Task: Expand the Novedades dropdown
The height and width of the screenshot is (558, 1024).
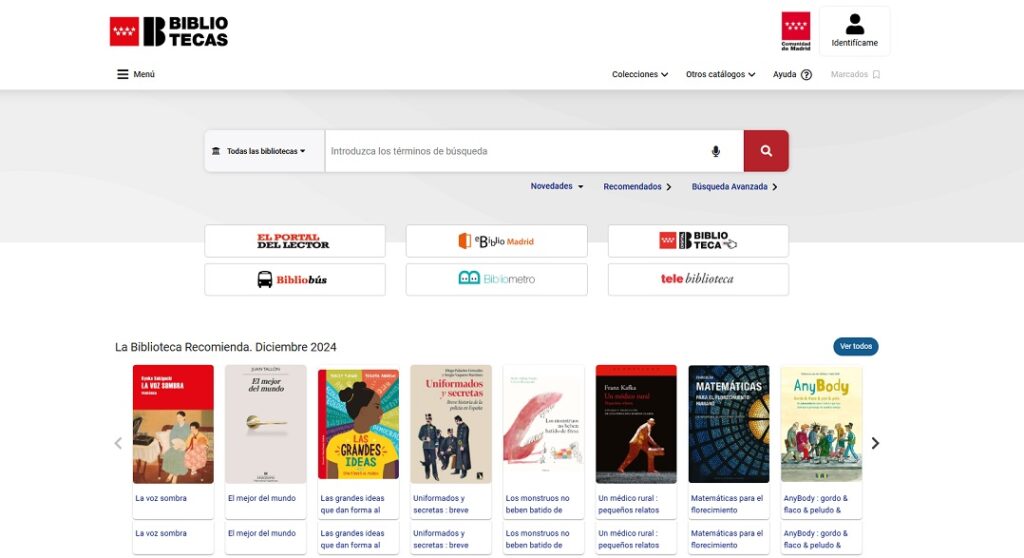Action: coord(557,187)
